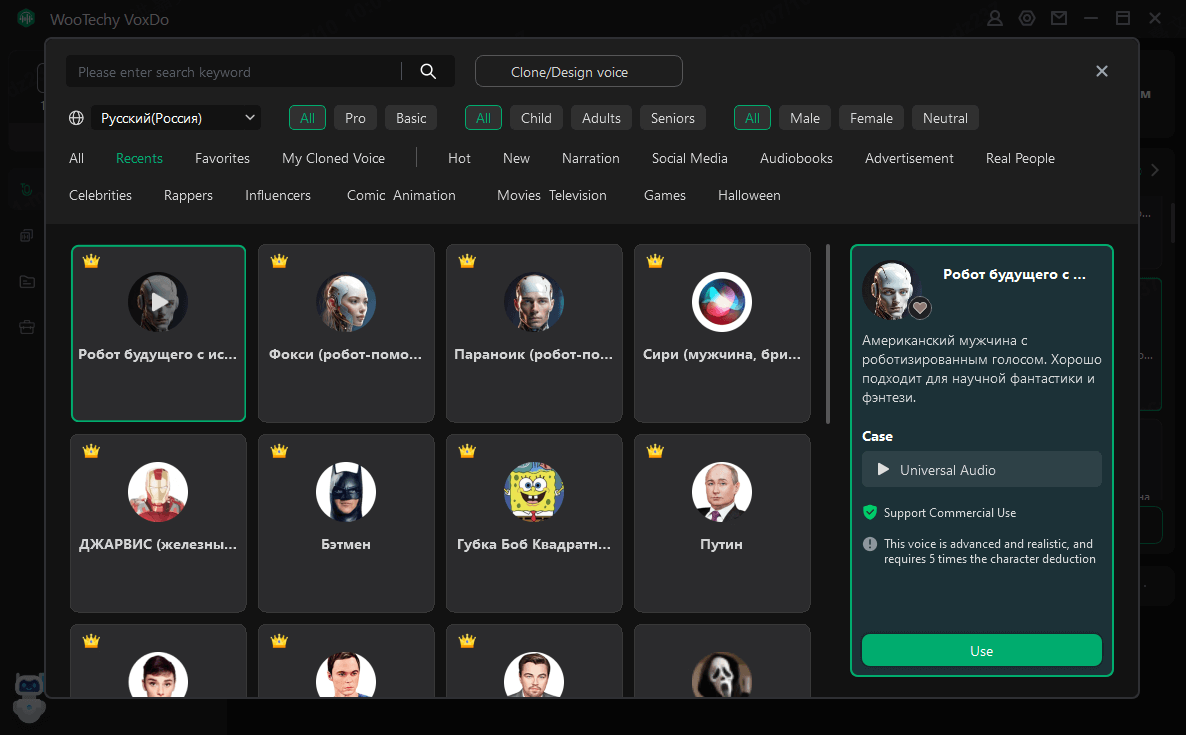Viewport: 1186px width, 735px height.
Task: Close the voice selection dialog
Action: click(1102, 71)
